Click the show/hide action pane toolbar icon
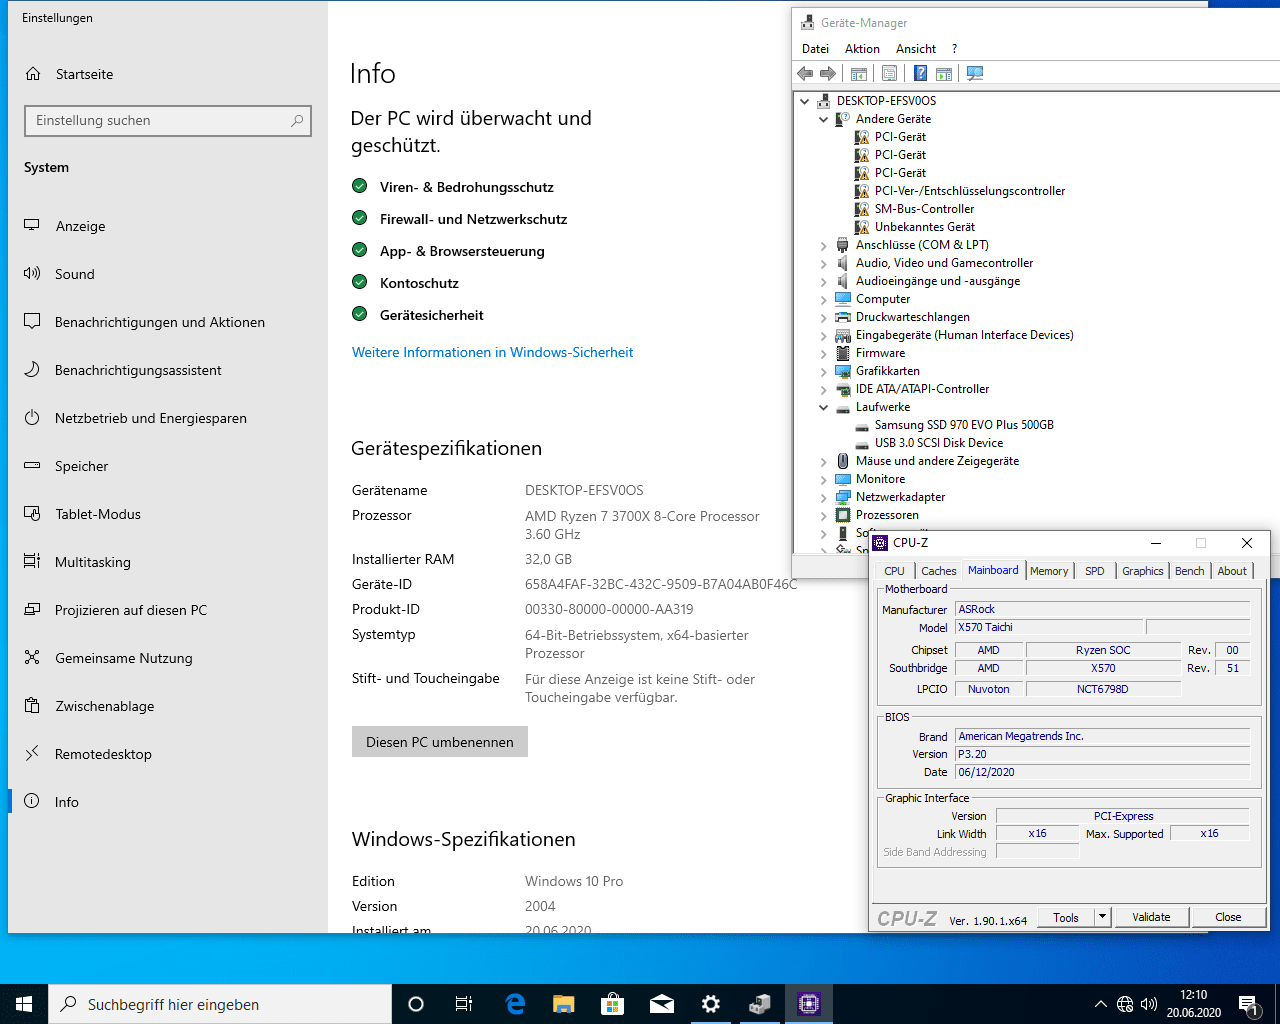This screenshot has width=1280, height=1024. point(944,73)
